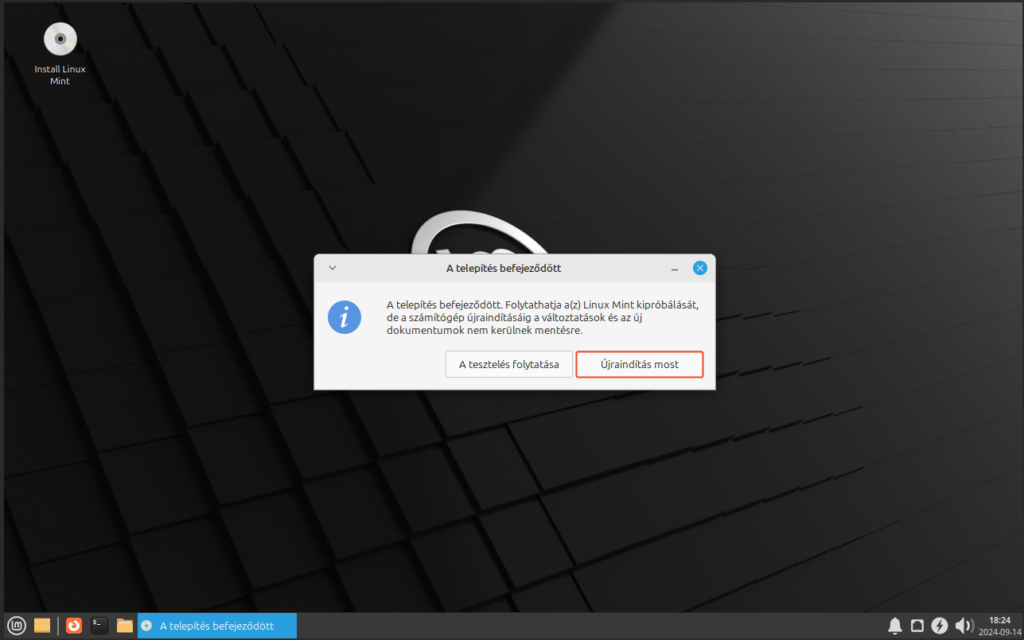Viewport: 1024px width, 640px height.
Task: Minimize the installation finished dialog
Action: (x=675, y=268)
